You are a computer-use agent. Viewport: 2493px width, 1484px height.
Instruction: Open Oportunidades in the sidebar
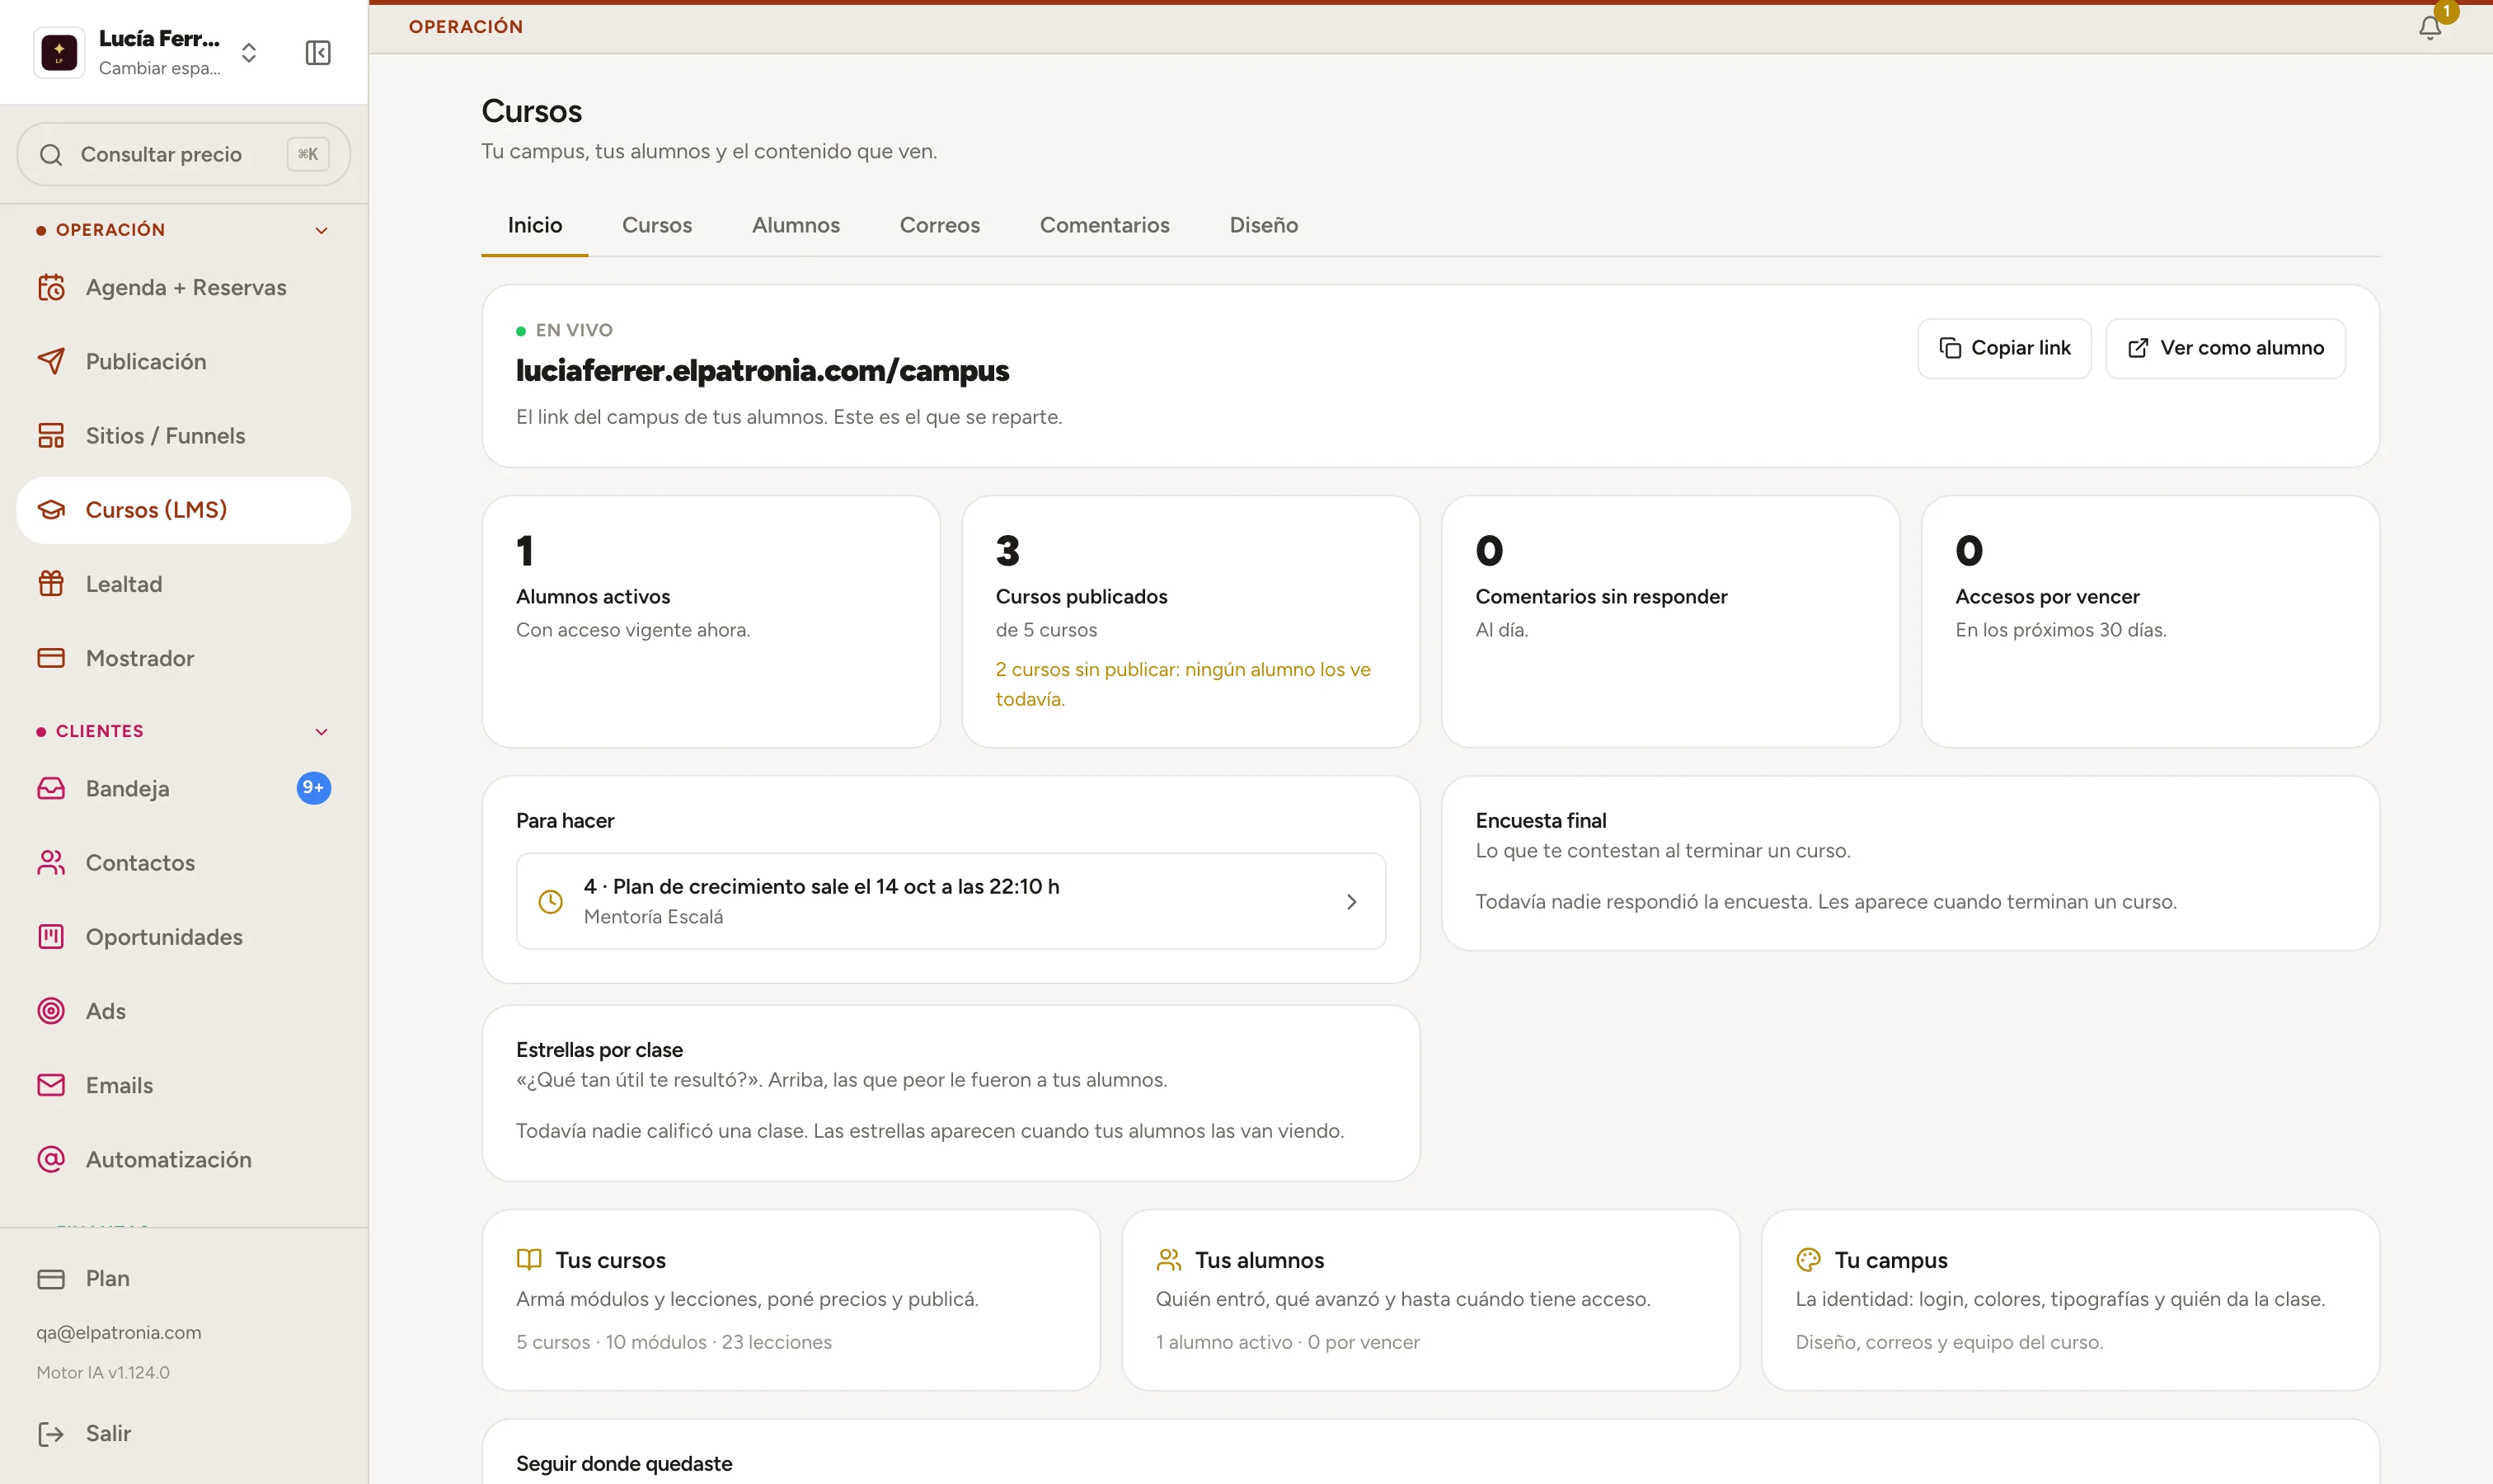[184, 937]
